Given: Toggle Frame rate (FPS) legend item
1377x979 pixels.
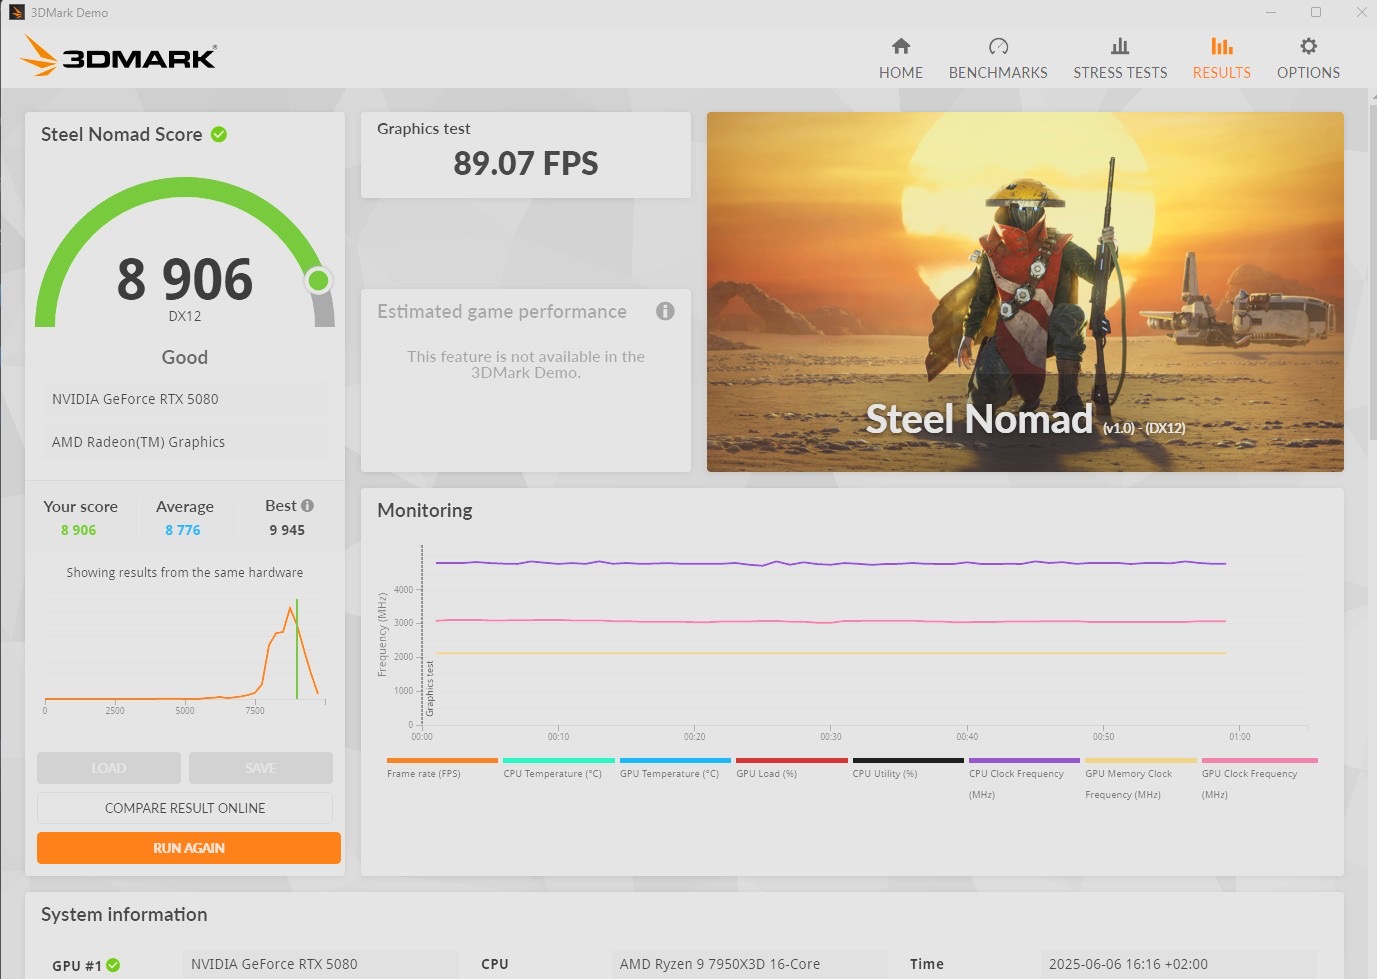Looking at the screenshot, I should (441, 768).
